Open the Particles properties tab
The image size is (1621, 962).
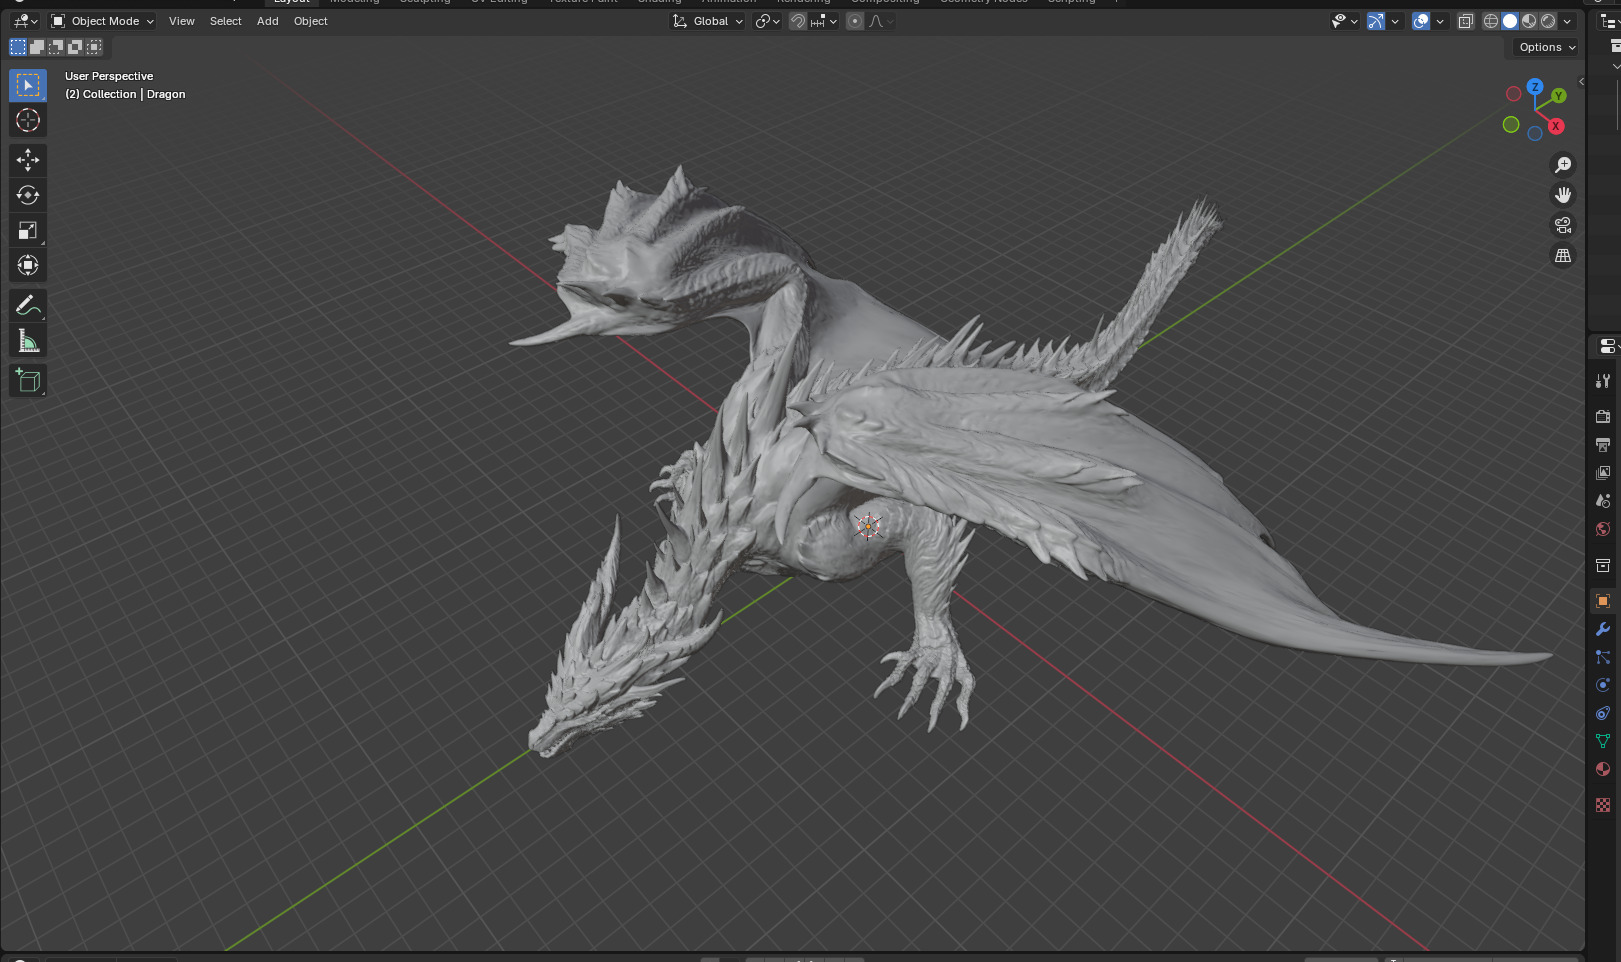pos(1603,657)
